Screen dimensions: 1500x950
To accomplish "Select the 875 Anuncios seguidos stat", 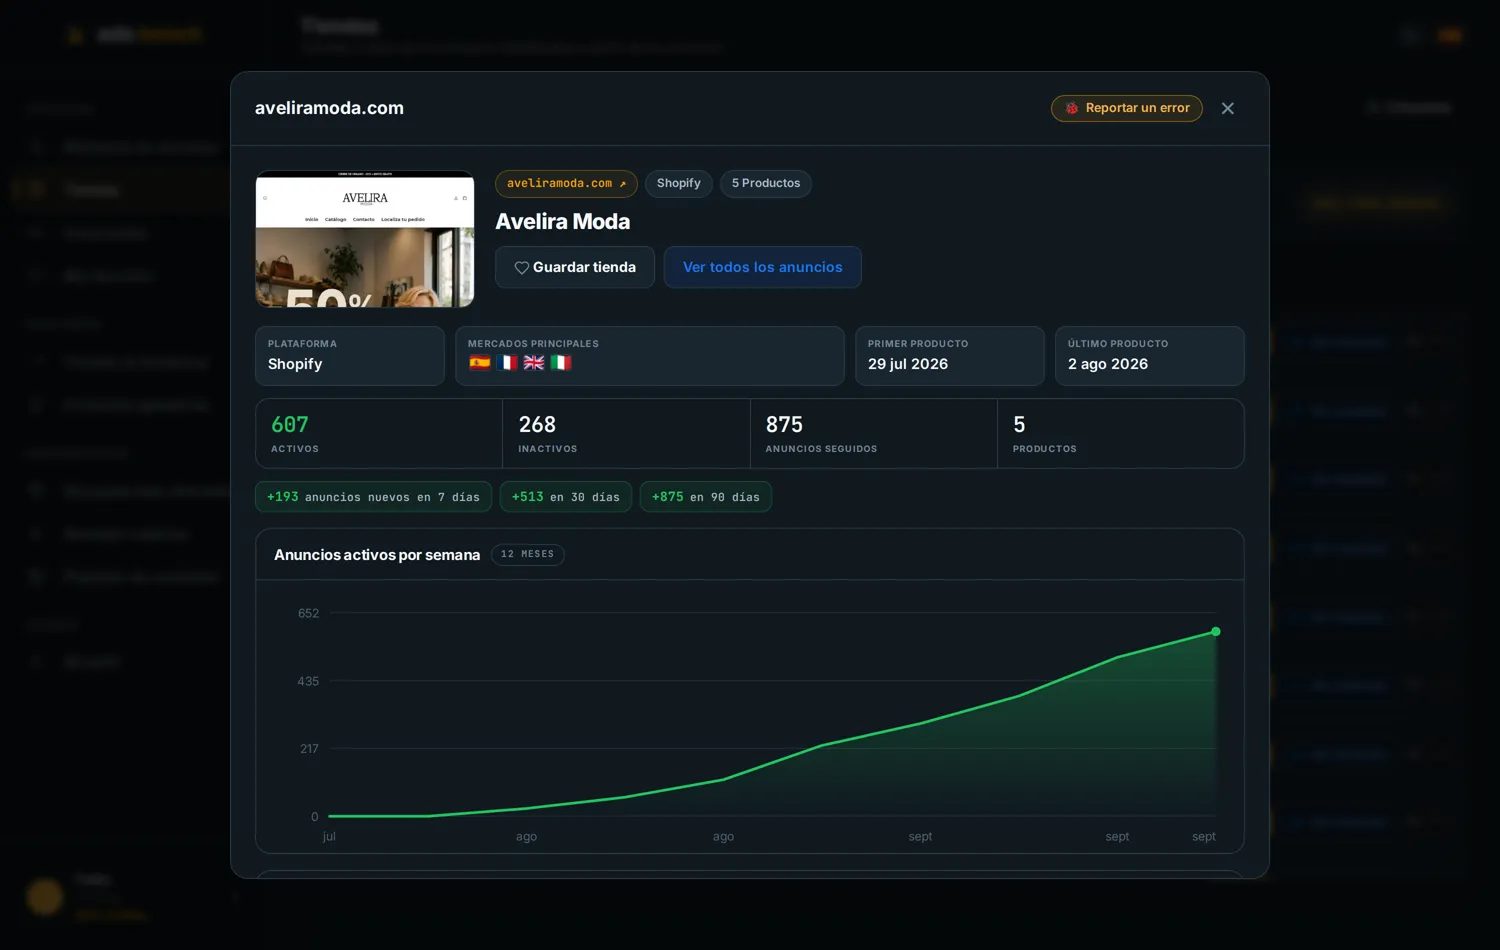I will tap(874, 434).
